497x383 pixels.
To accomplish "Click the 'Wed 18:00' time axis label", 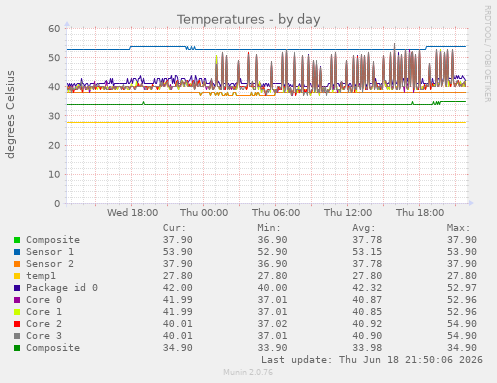I will [x=132, y=213].
